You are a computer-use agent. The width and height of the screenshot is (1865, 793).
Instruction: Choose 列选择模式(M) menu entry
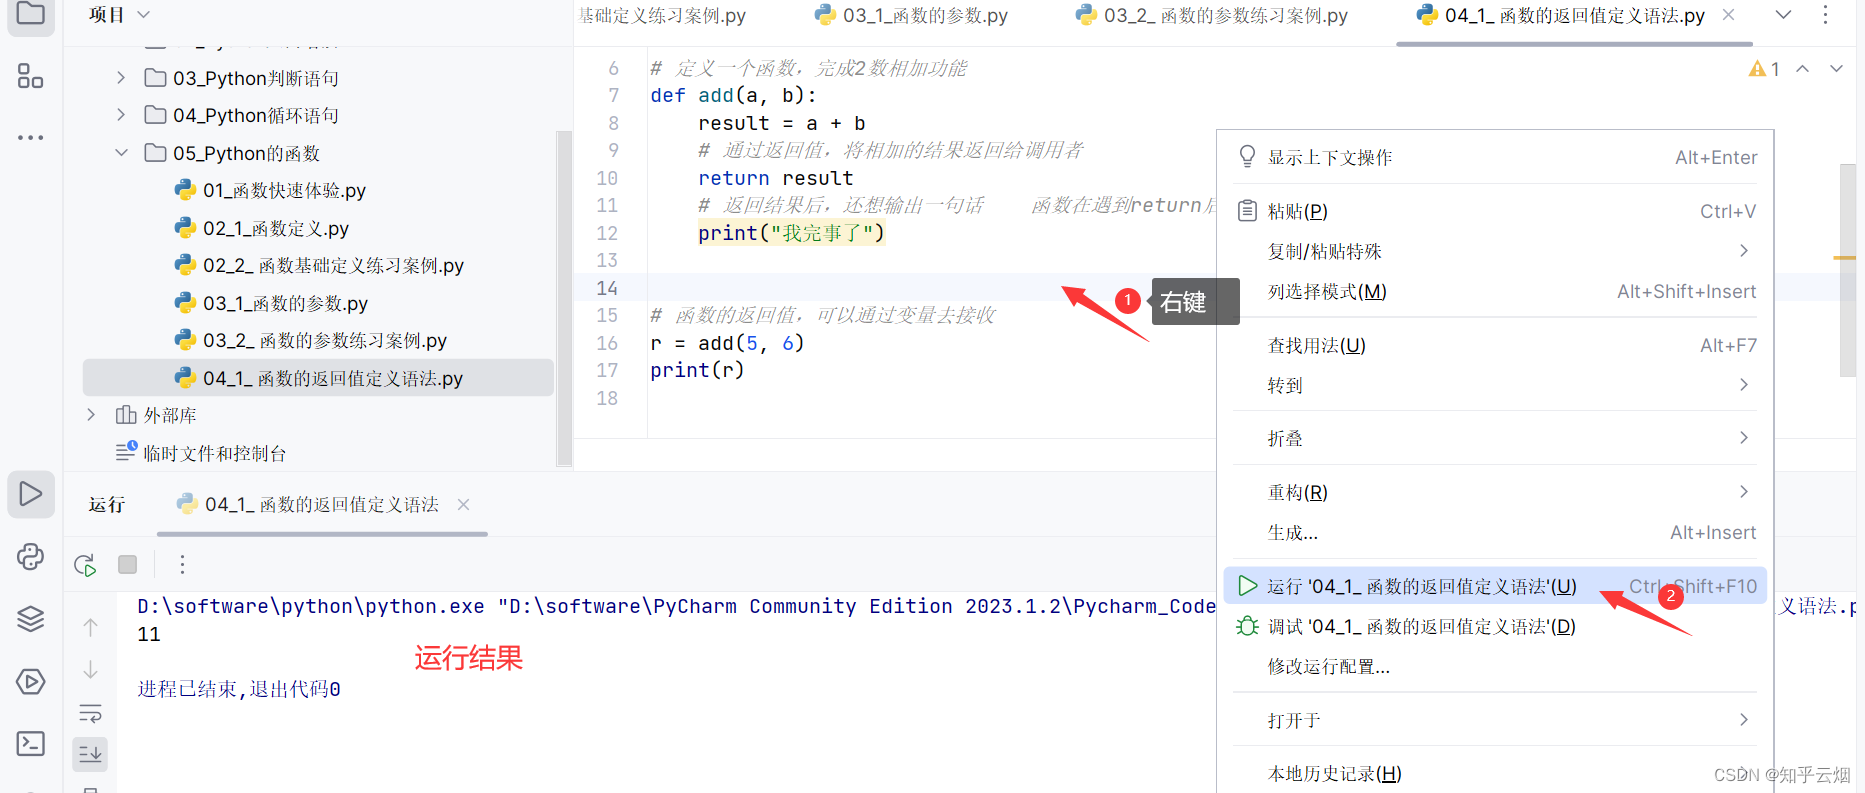tap(1495, 291)
